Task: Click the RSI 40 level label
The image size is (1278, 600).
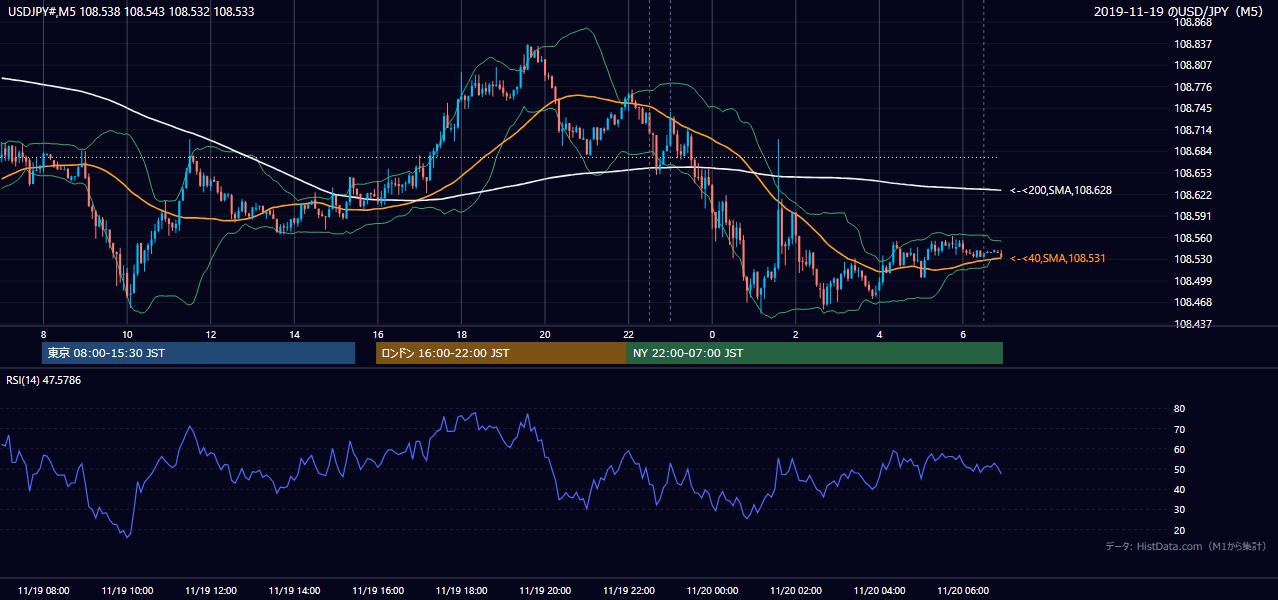Action: [1179, 489]
